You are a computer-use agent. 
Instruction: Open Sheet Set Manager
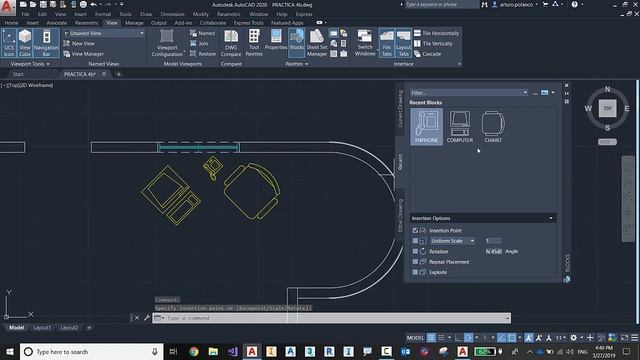(317, 43)
